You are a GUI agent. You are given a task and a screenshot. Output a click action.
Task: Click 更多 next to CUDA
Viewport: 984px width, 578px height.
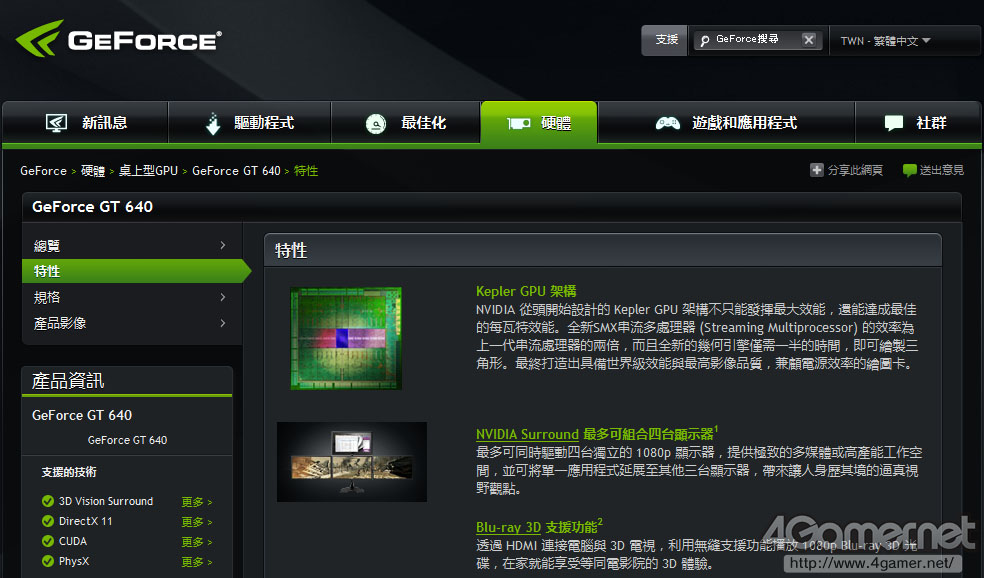coord(196,542)
